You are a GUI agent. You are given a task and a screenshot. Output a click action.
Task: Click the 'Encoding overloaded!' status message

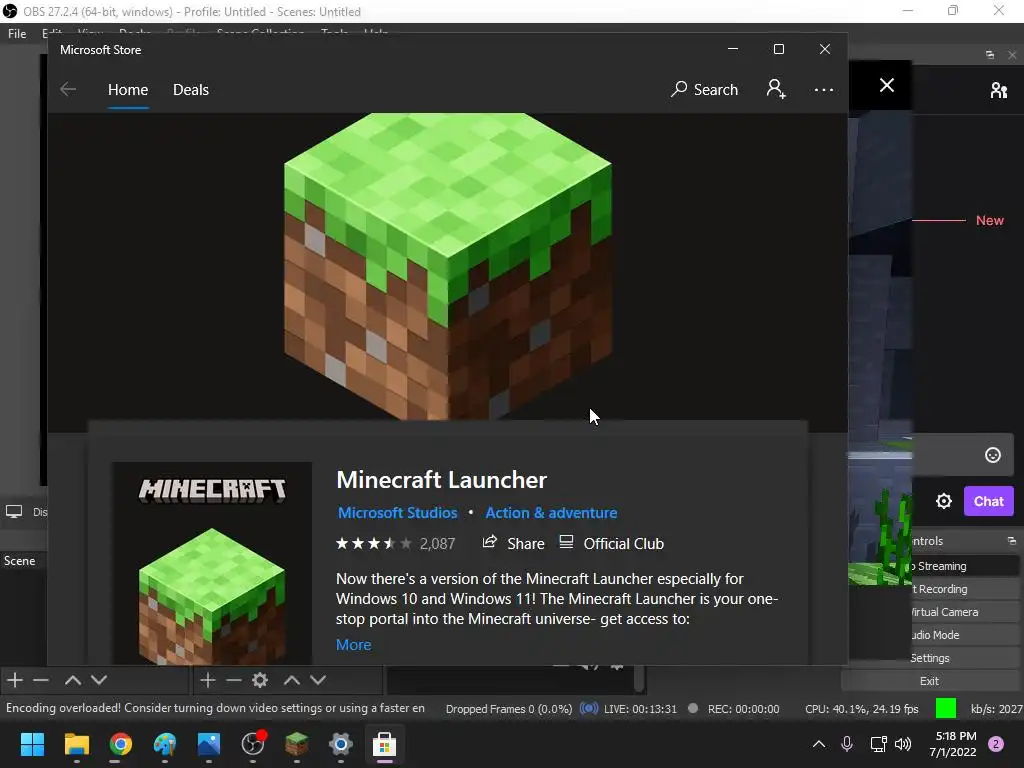[215, 708]
